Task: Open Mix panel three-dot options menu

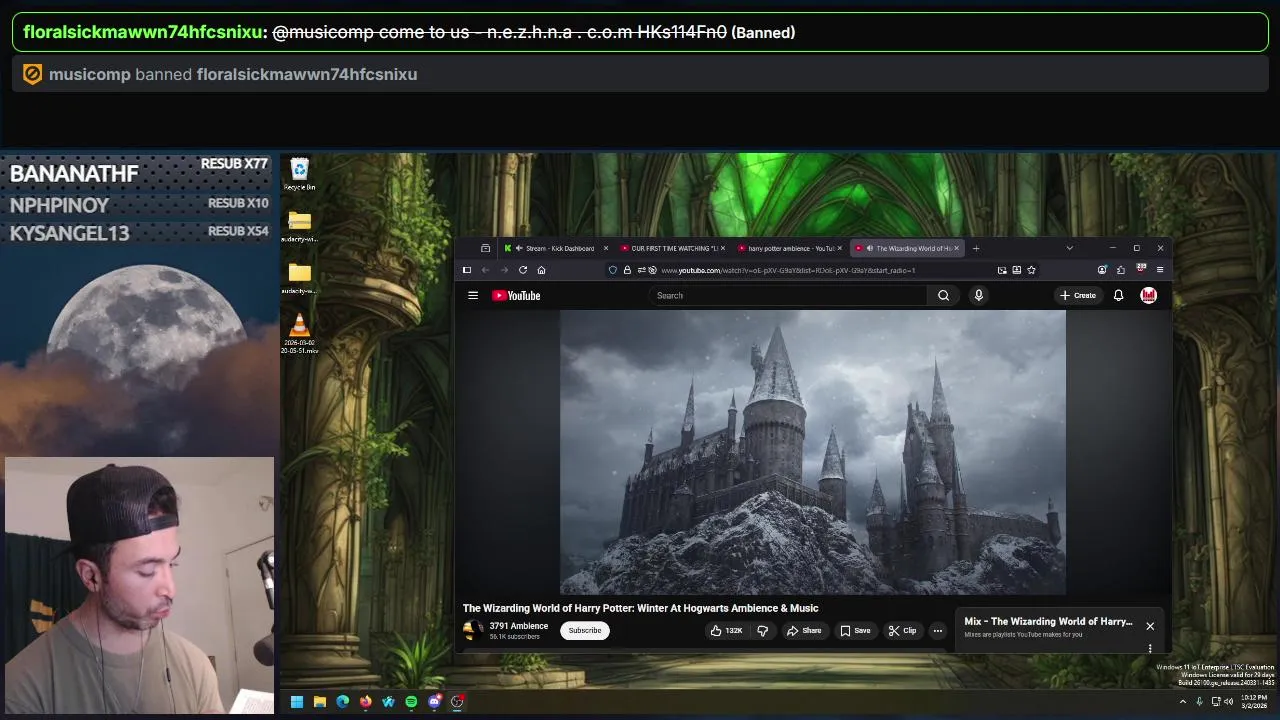Action: coord(1150,648)
